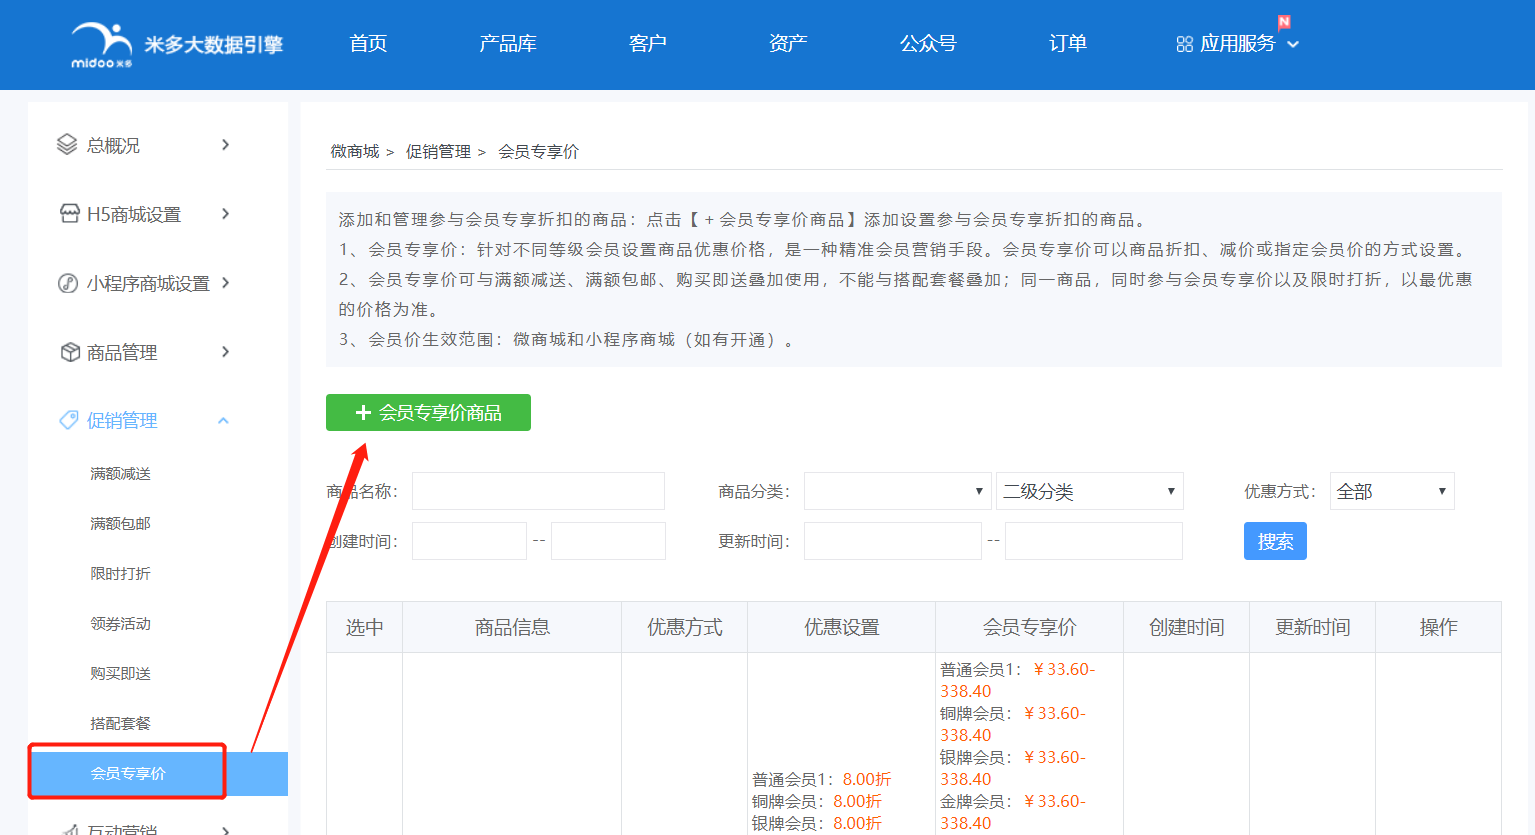Image resolution: width=1535 pixels, height=835 pixels.
Task: Open 订单 in top navigation
Action: (1068, 43)
